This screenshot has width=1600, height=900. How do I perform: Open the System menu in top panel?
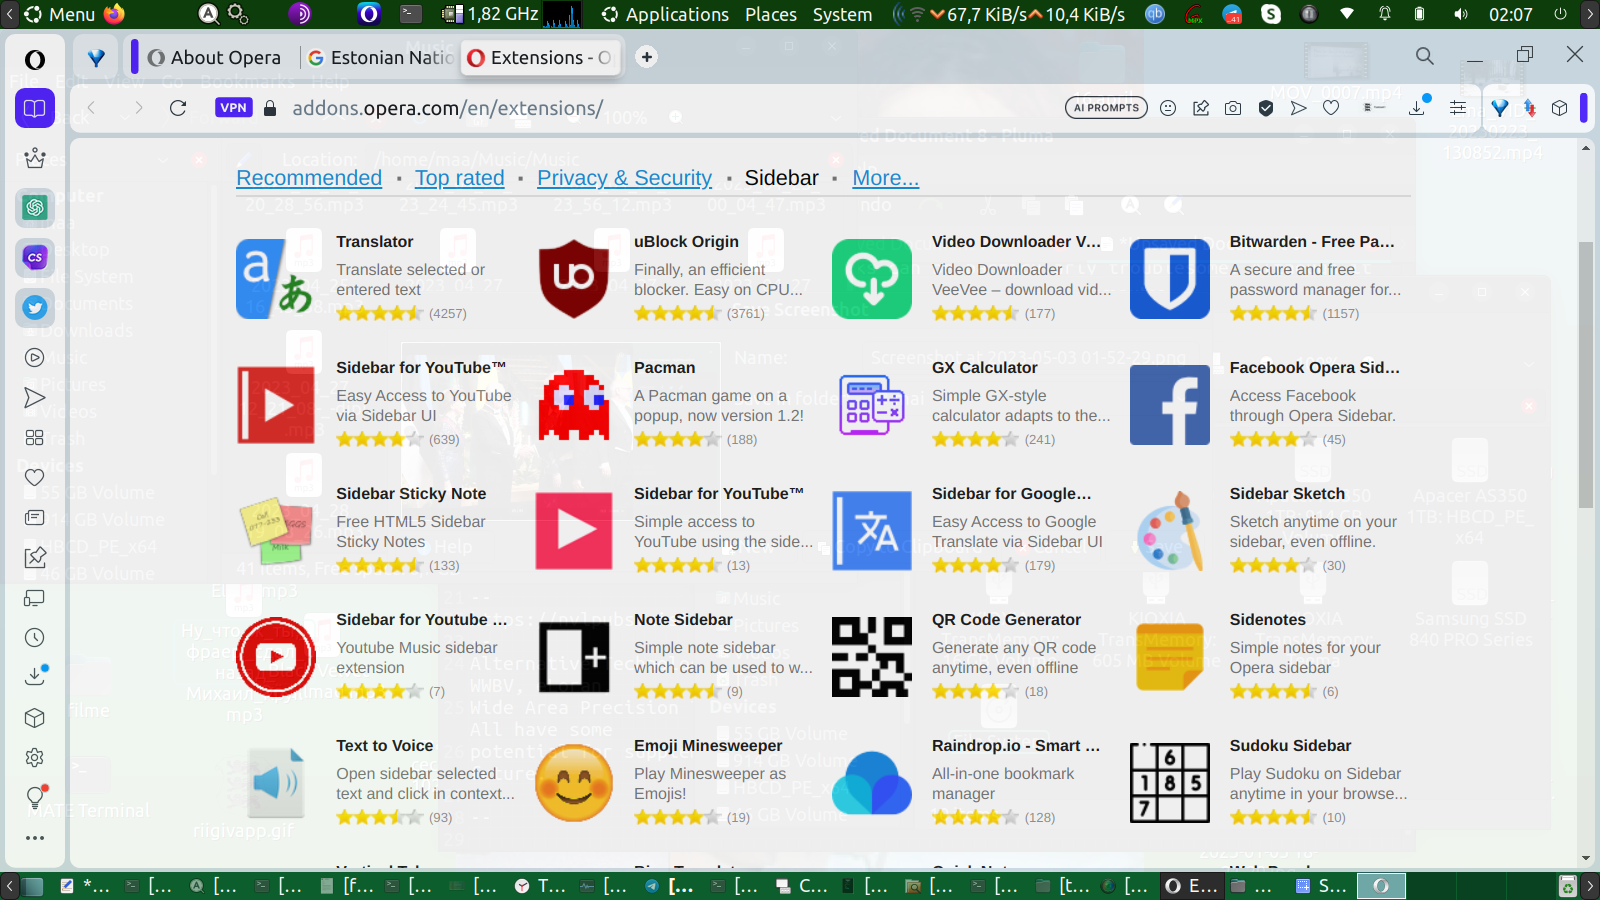click(x=842, y=14)
